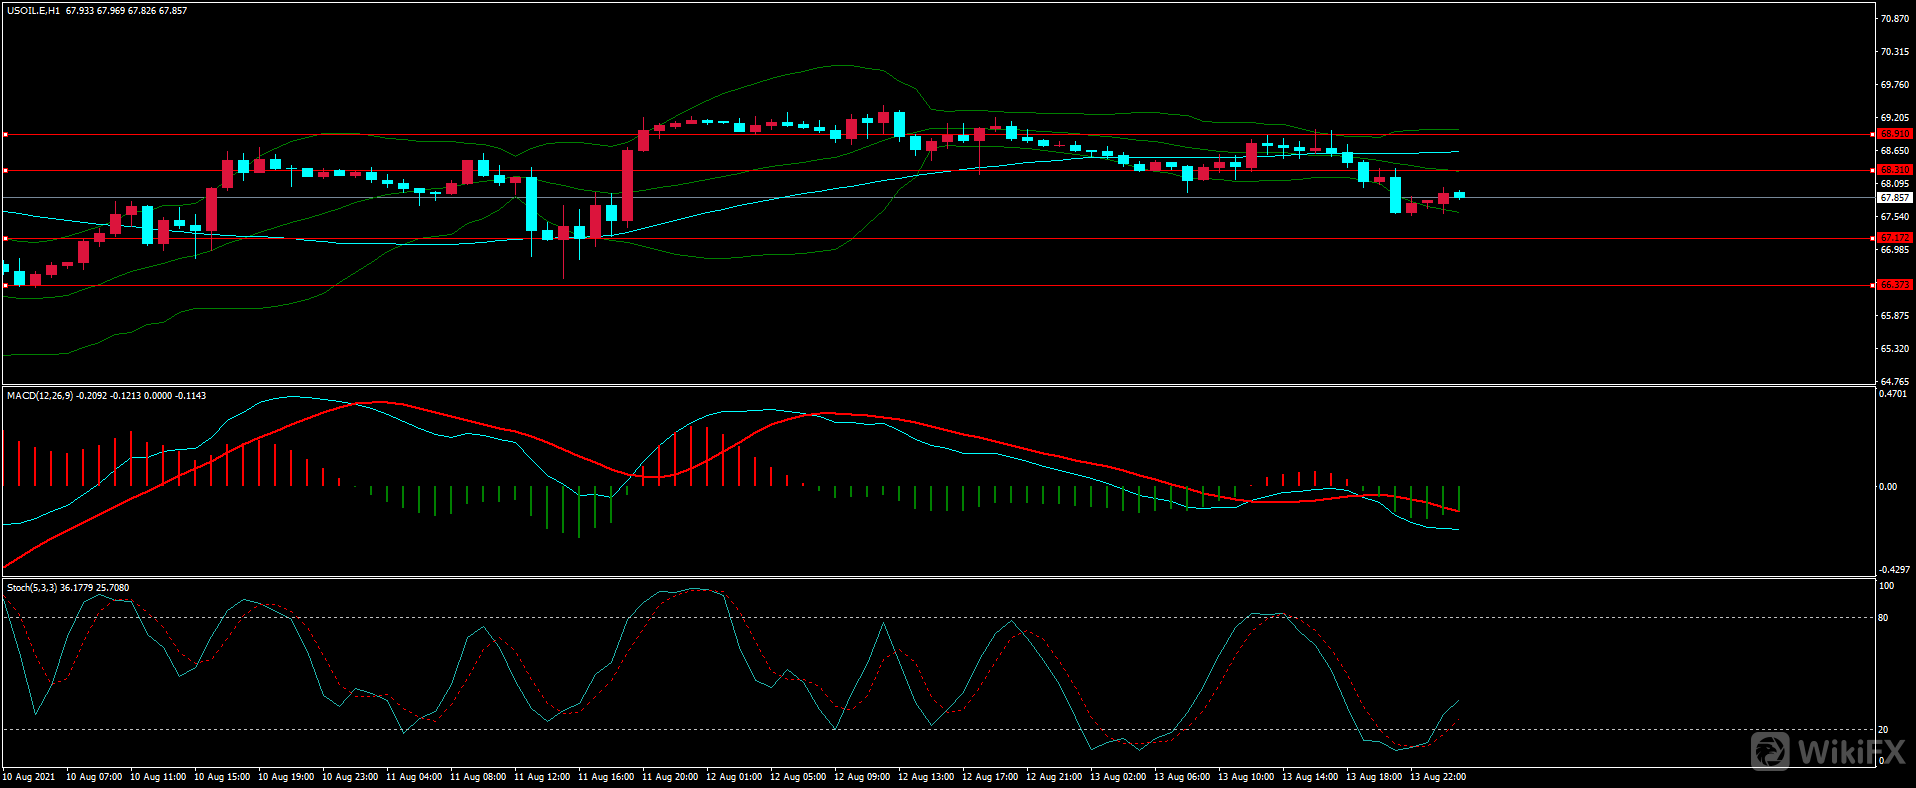Screen dimensions: 1916x788
Task: Click the Stochastic 80 level label
Action: pyautogui.click(x=1883, y=618)
